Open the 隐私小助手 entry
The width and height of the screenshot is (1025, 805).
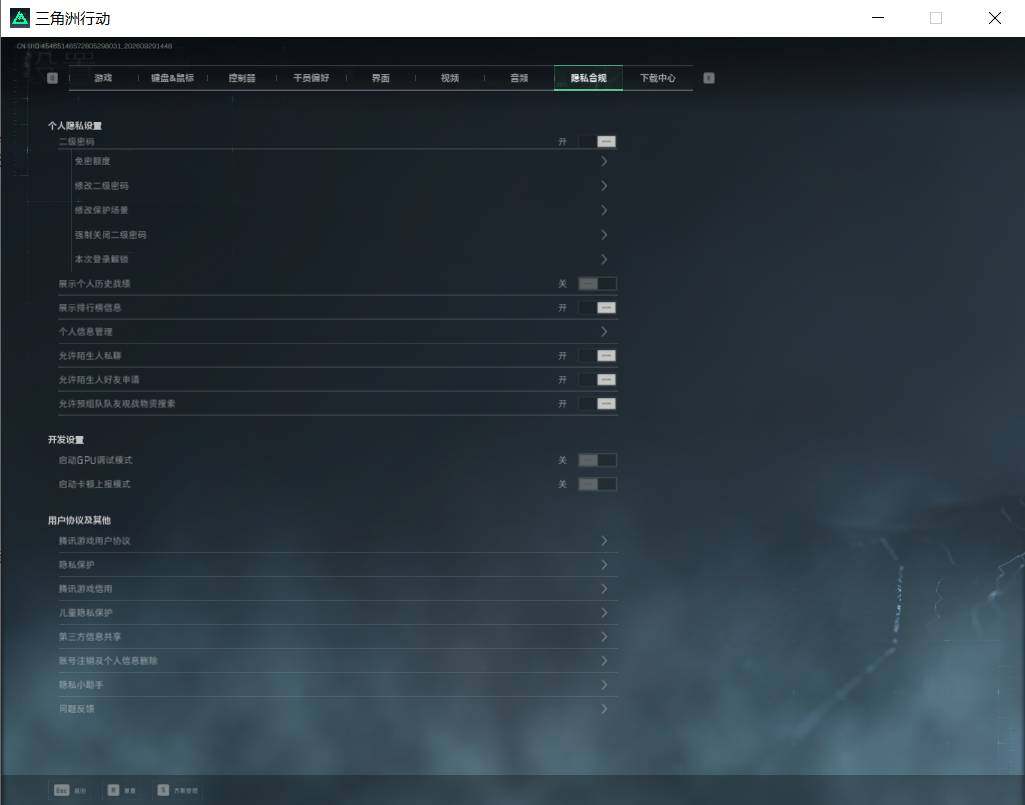pyautogui.click(x=338, y=685)
